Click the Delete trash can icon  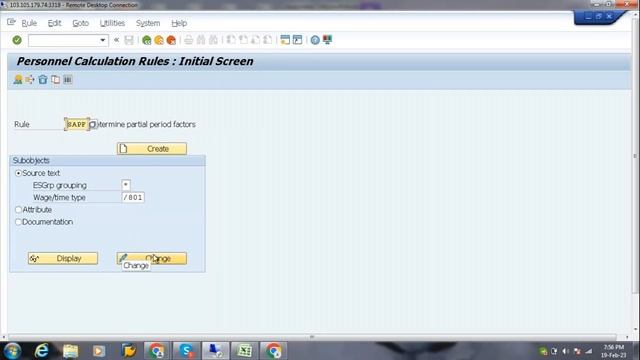coord(42,80)
